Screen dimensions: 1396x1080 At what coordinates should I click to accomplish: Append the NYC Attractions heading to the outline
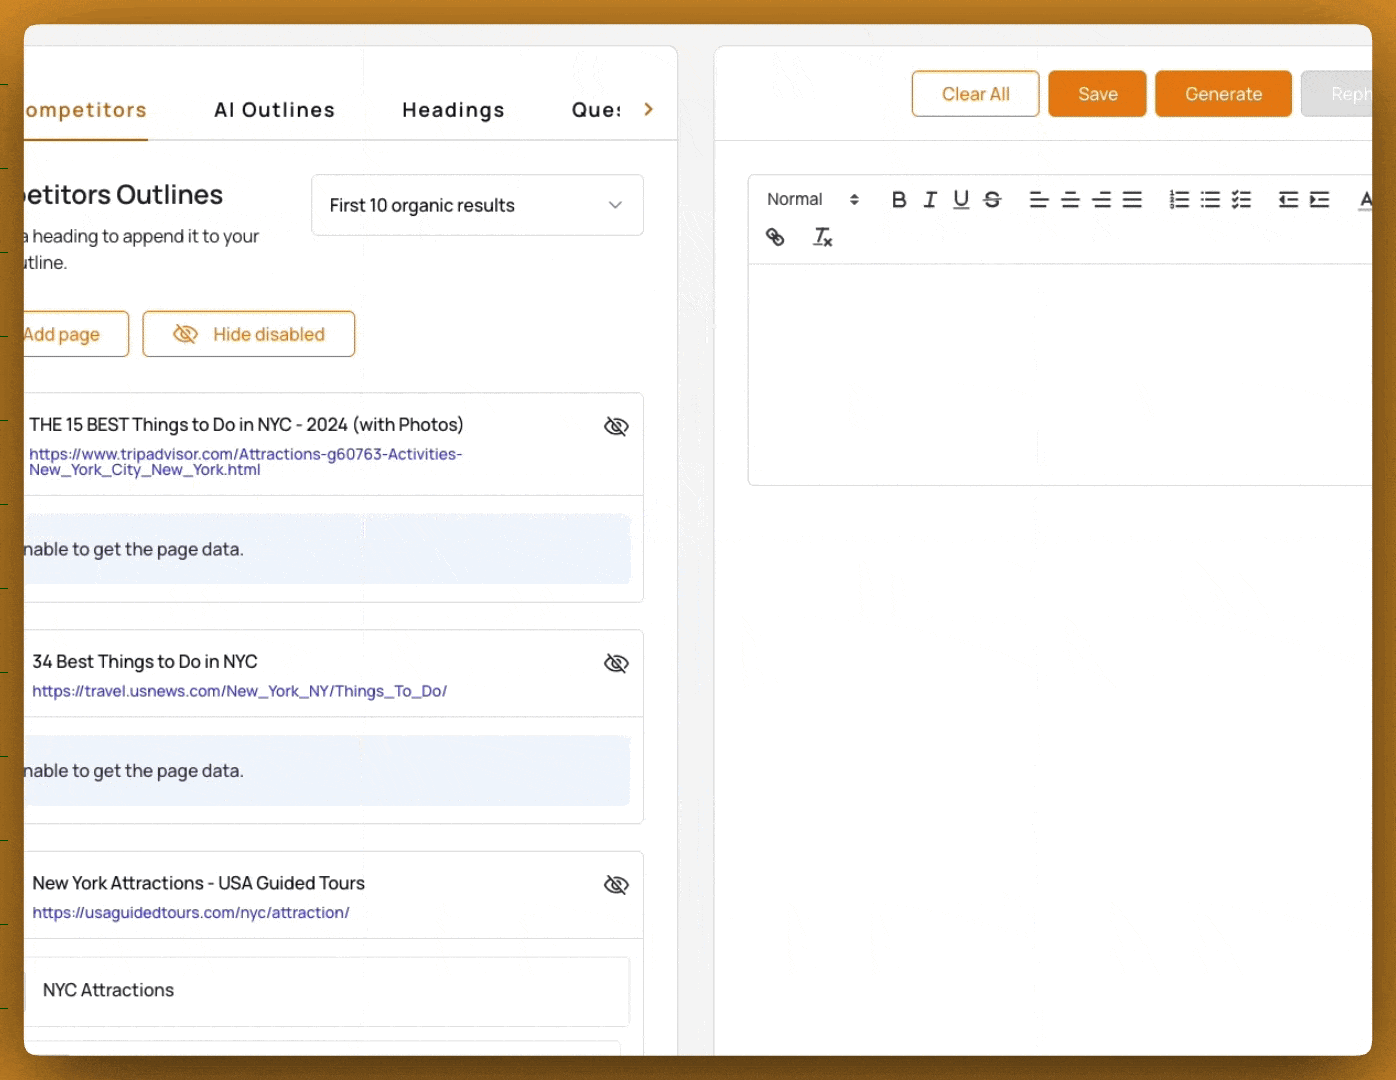tap(108, 990)
